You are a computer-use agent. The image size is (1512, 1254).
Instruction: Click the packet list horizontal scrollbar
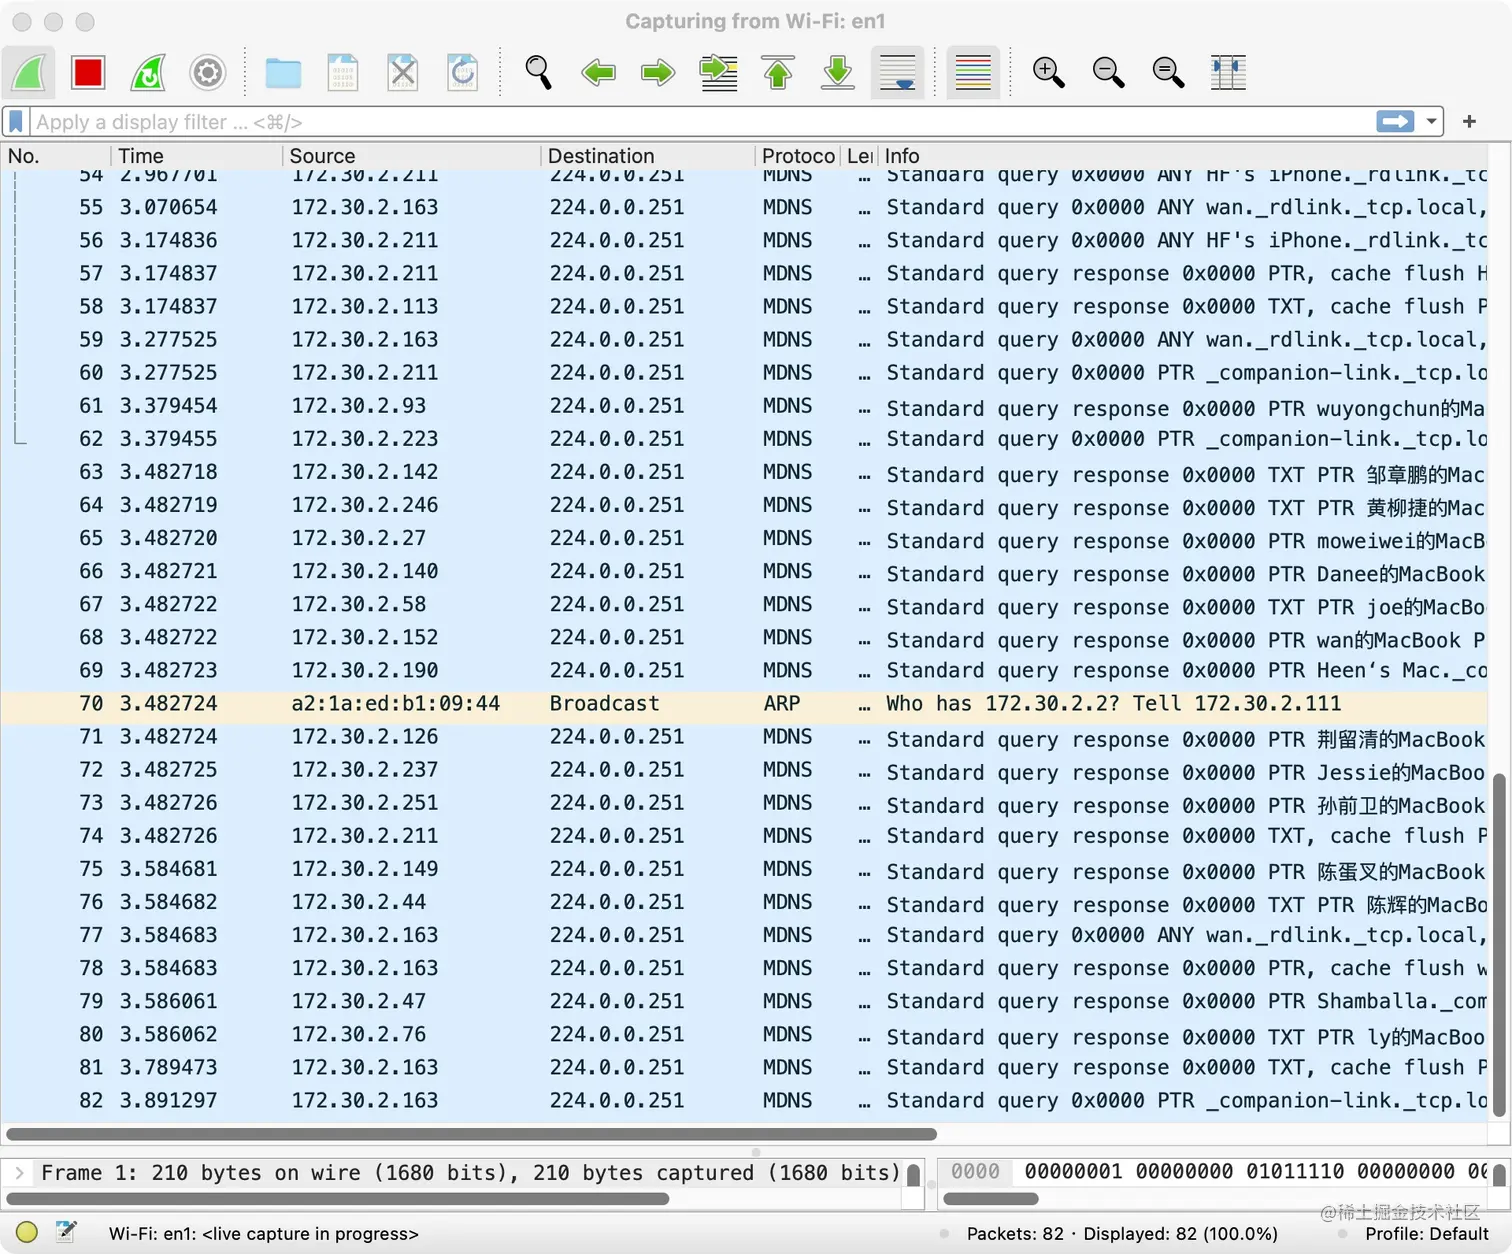click(x=472, y=1134)
